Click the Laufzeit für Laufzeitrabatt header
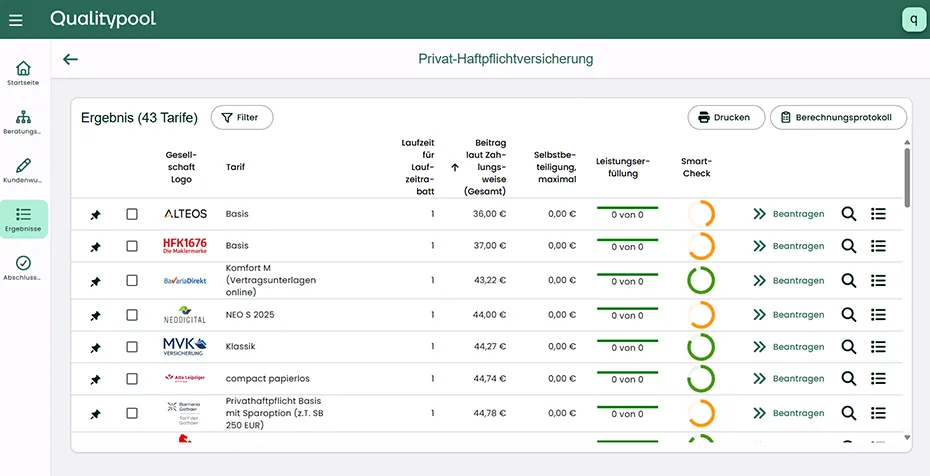This screenshot has width=930, height=476. coord(418,167)
